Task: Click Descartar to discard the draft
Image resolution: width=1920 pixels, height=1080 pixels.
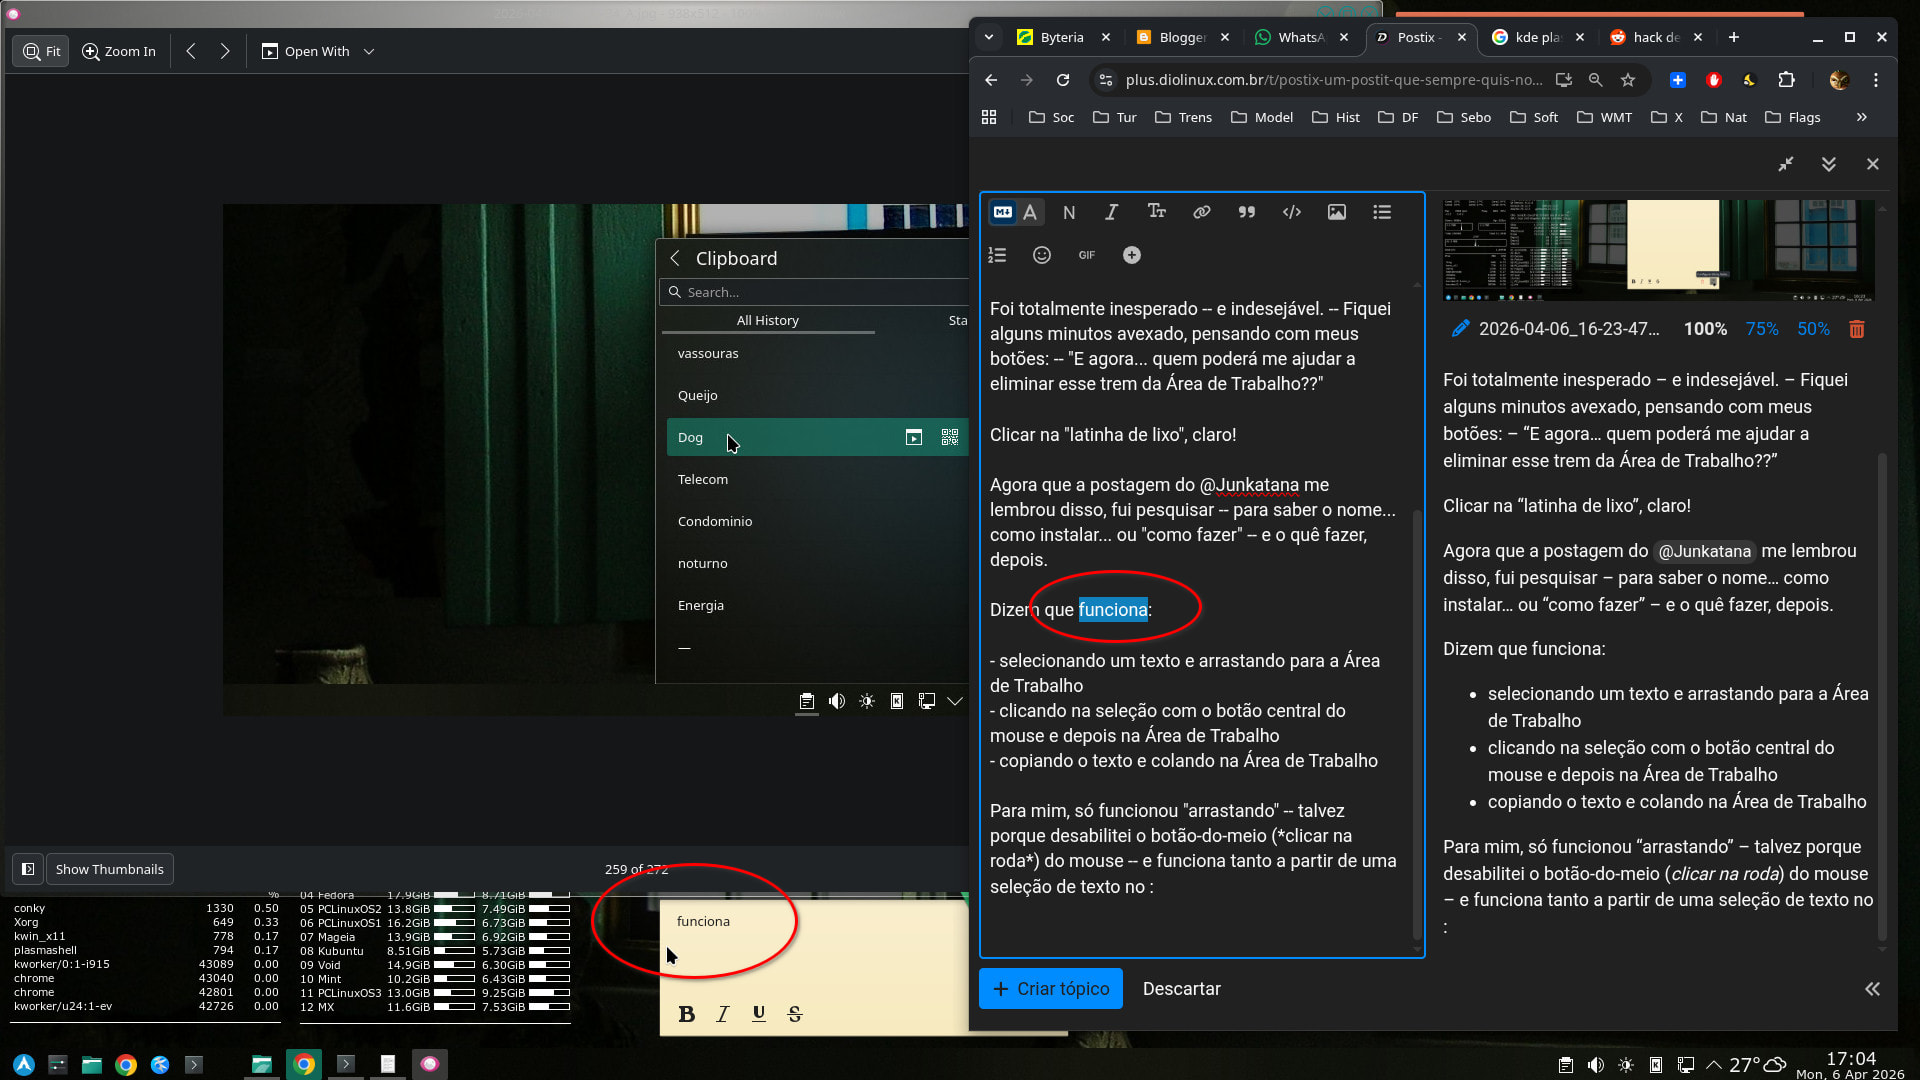Action: [x=1181, y=988]
